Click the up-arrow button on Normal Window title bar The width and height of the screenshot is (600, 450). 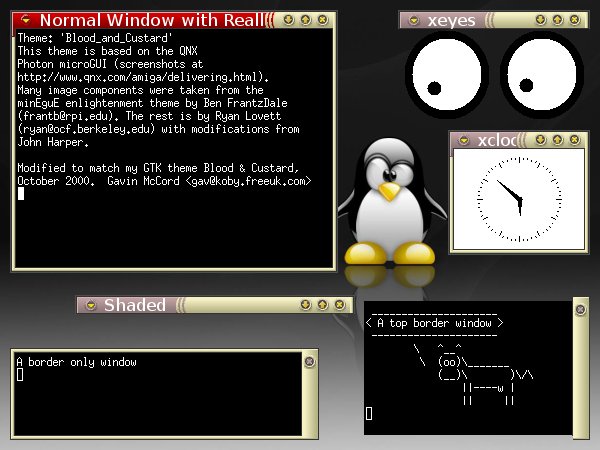[306, 20]
